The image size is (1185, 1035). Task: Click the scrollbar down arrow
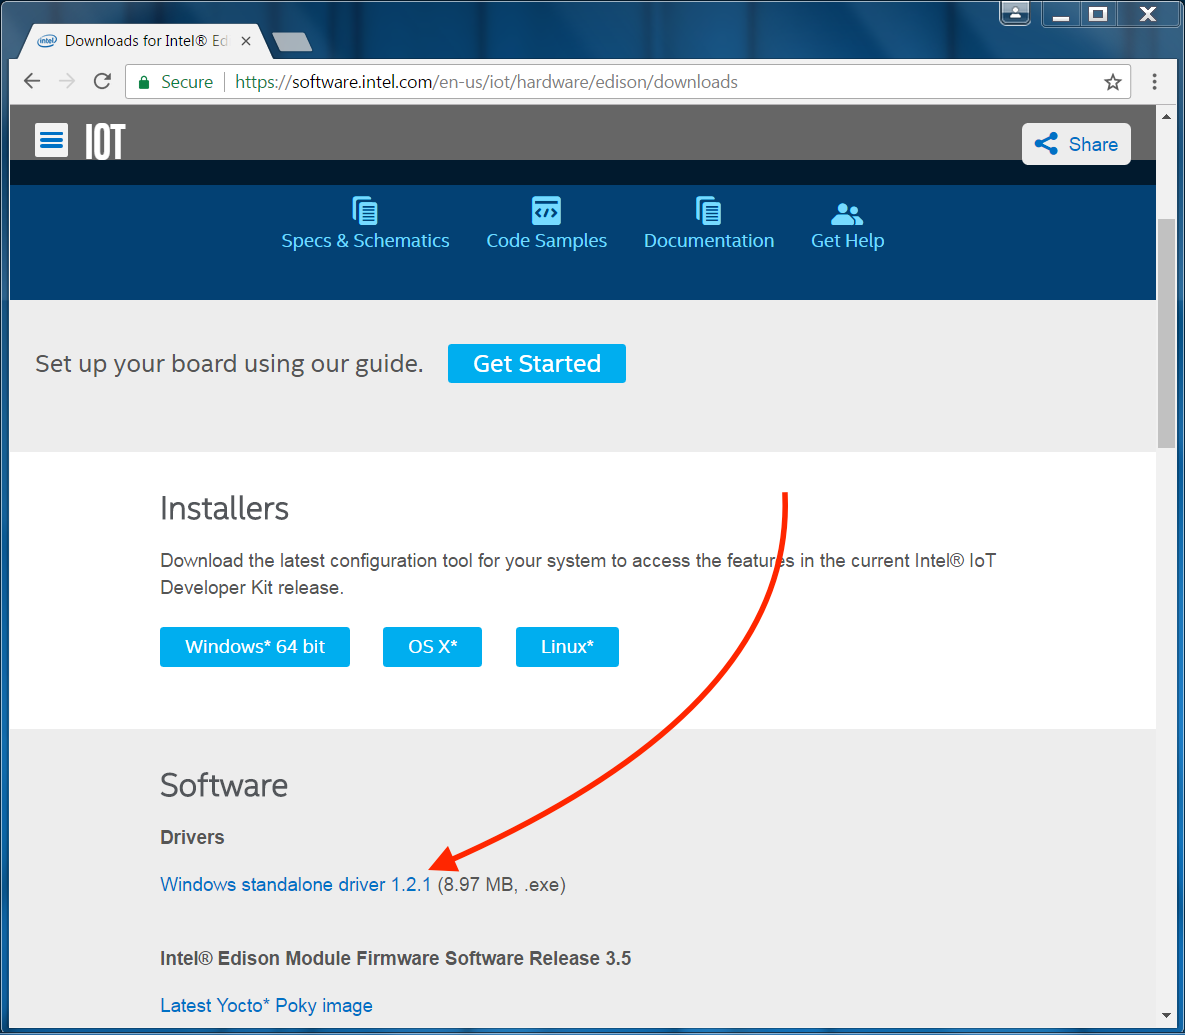(1166, 1016)
